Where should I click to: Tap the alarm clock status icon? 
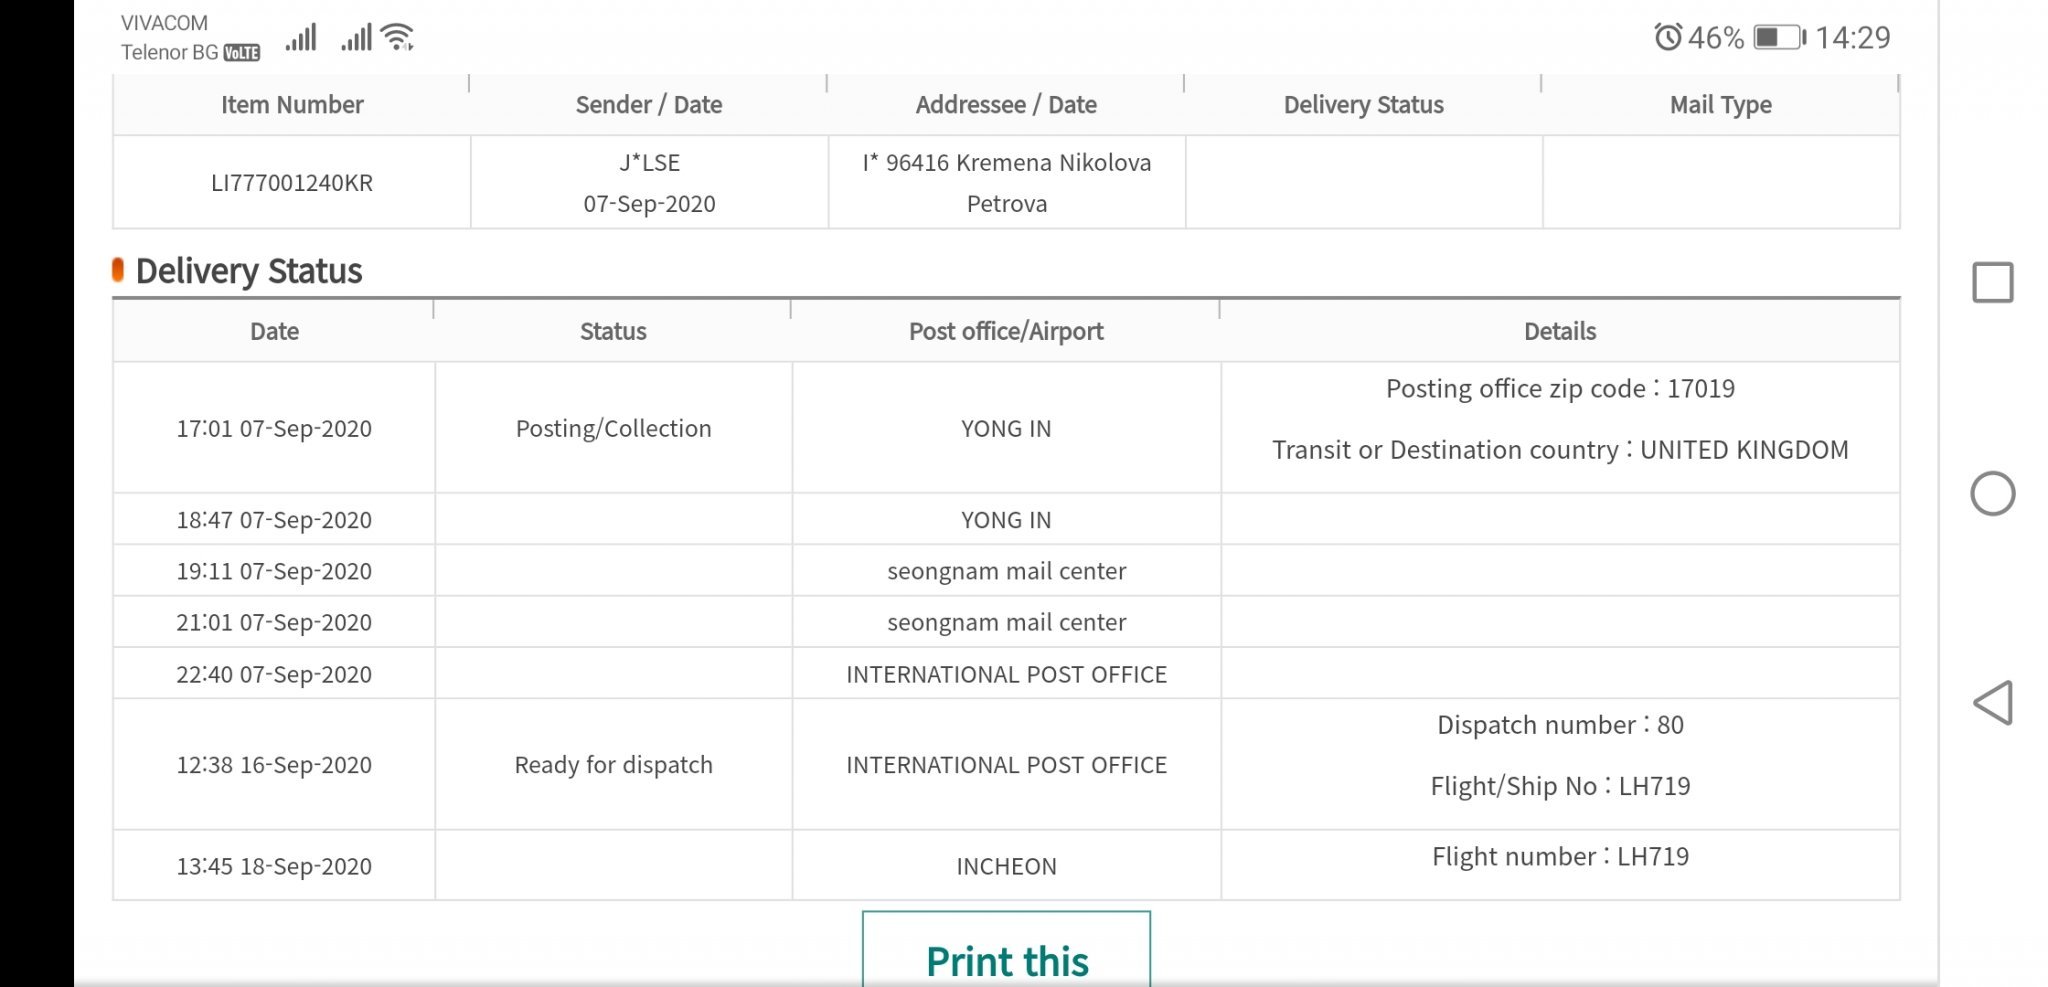[x=1667, y=38]
